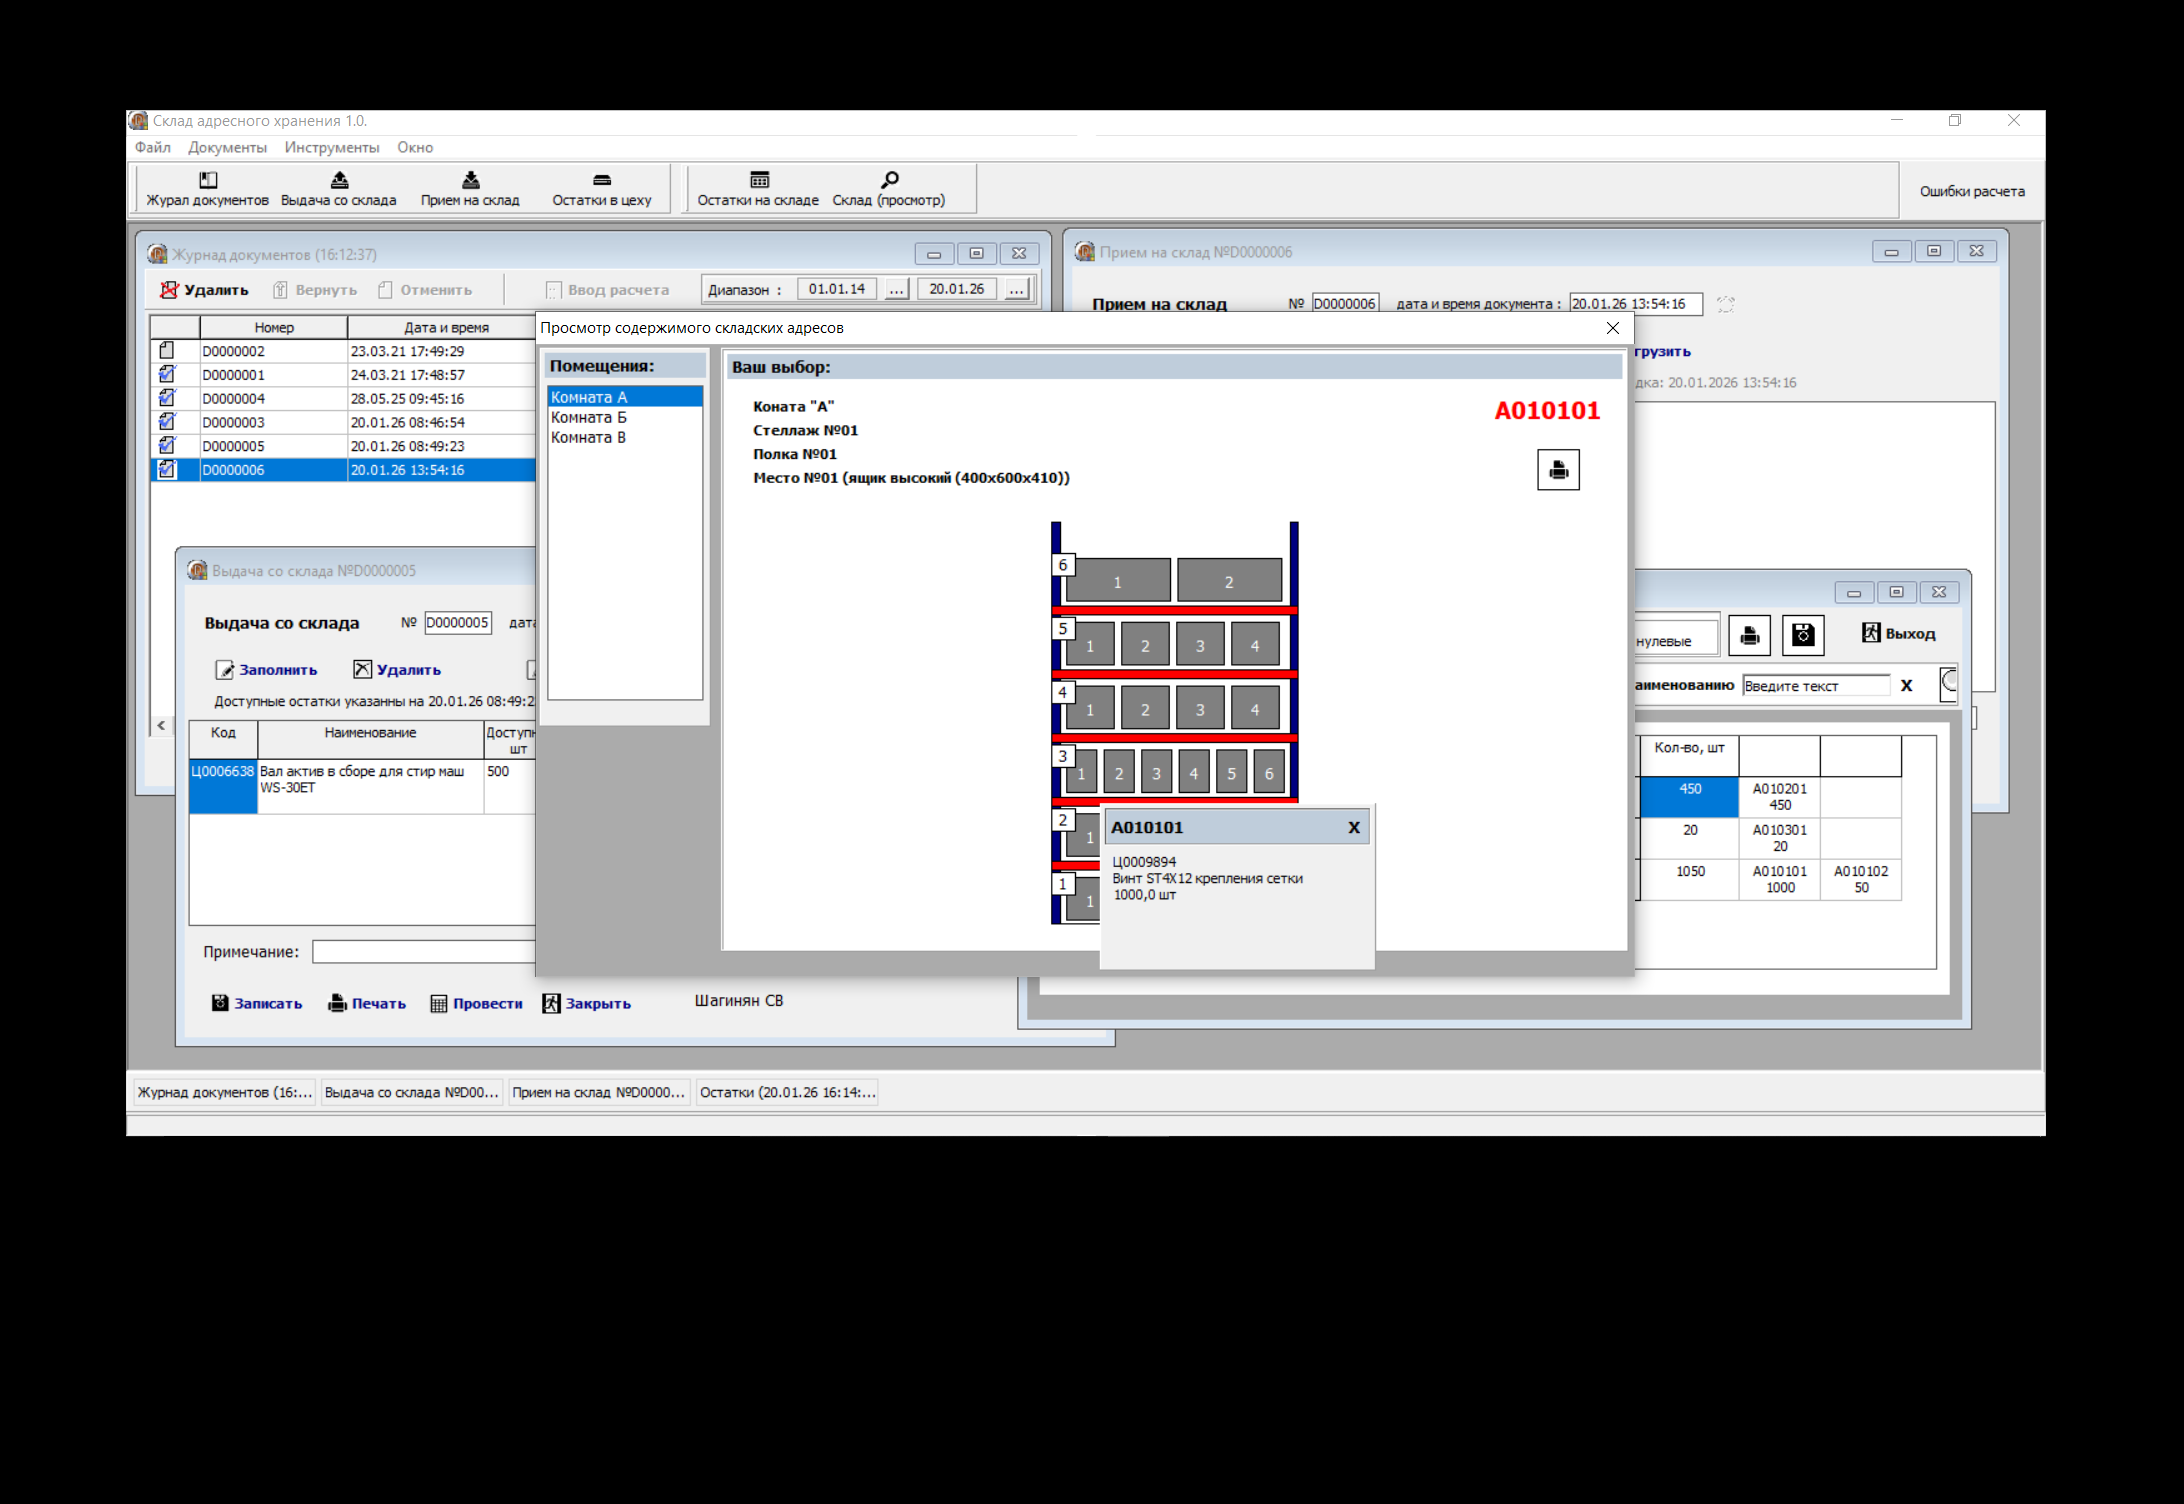Viewport: 2184px width, 1504px height.
Task: Select cell 4 on shelf 4 of the rack
Action: pyautogui.click(x=1255, y=709)
